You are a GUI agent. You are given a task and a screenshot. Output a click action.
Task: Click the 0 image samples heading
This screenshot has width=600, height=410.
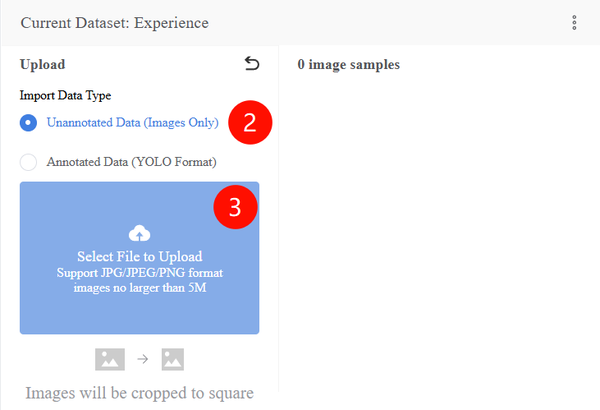[349, 64]
